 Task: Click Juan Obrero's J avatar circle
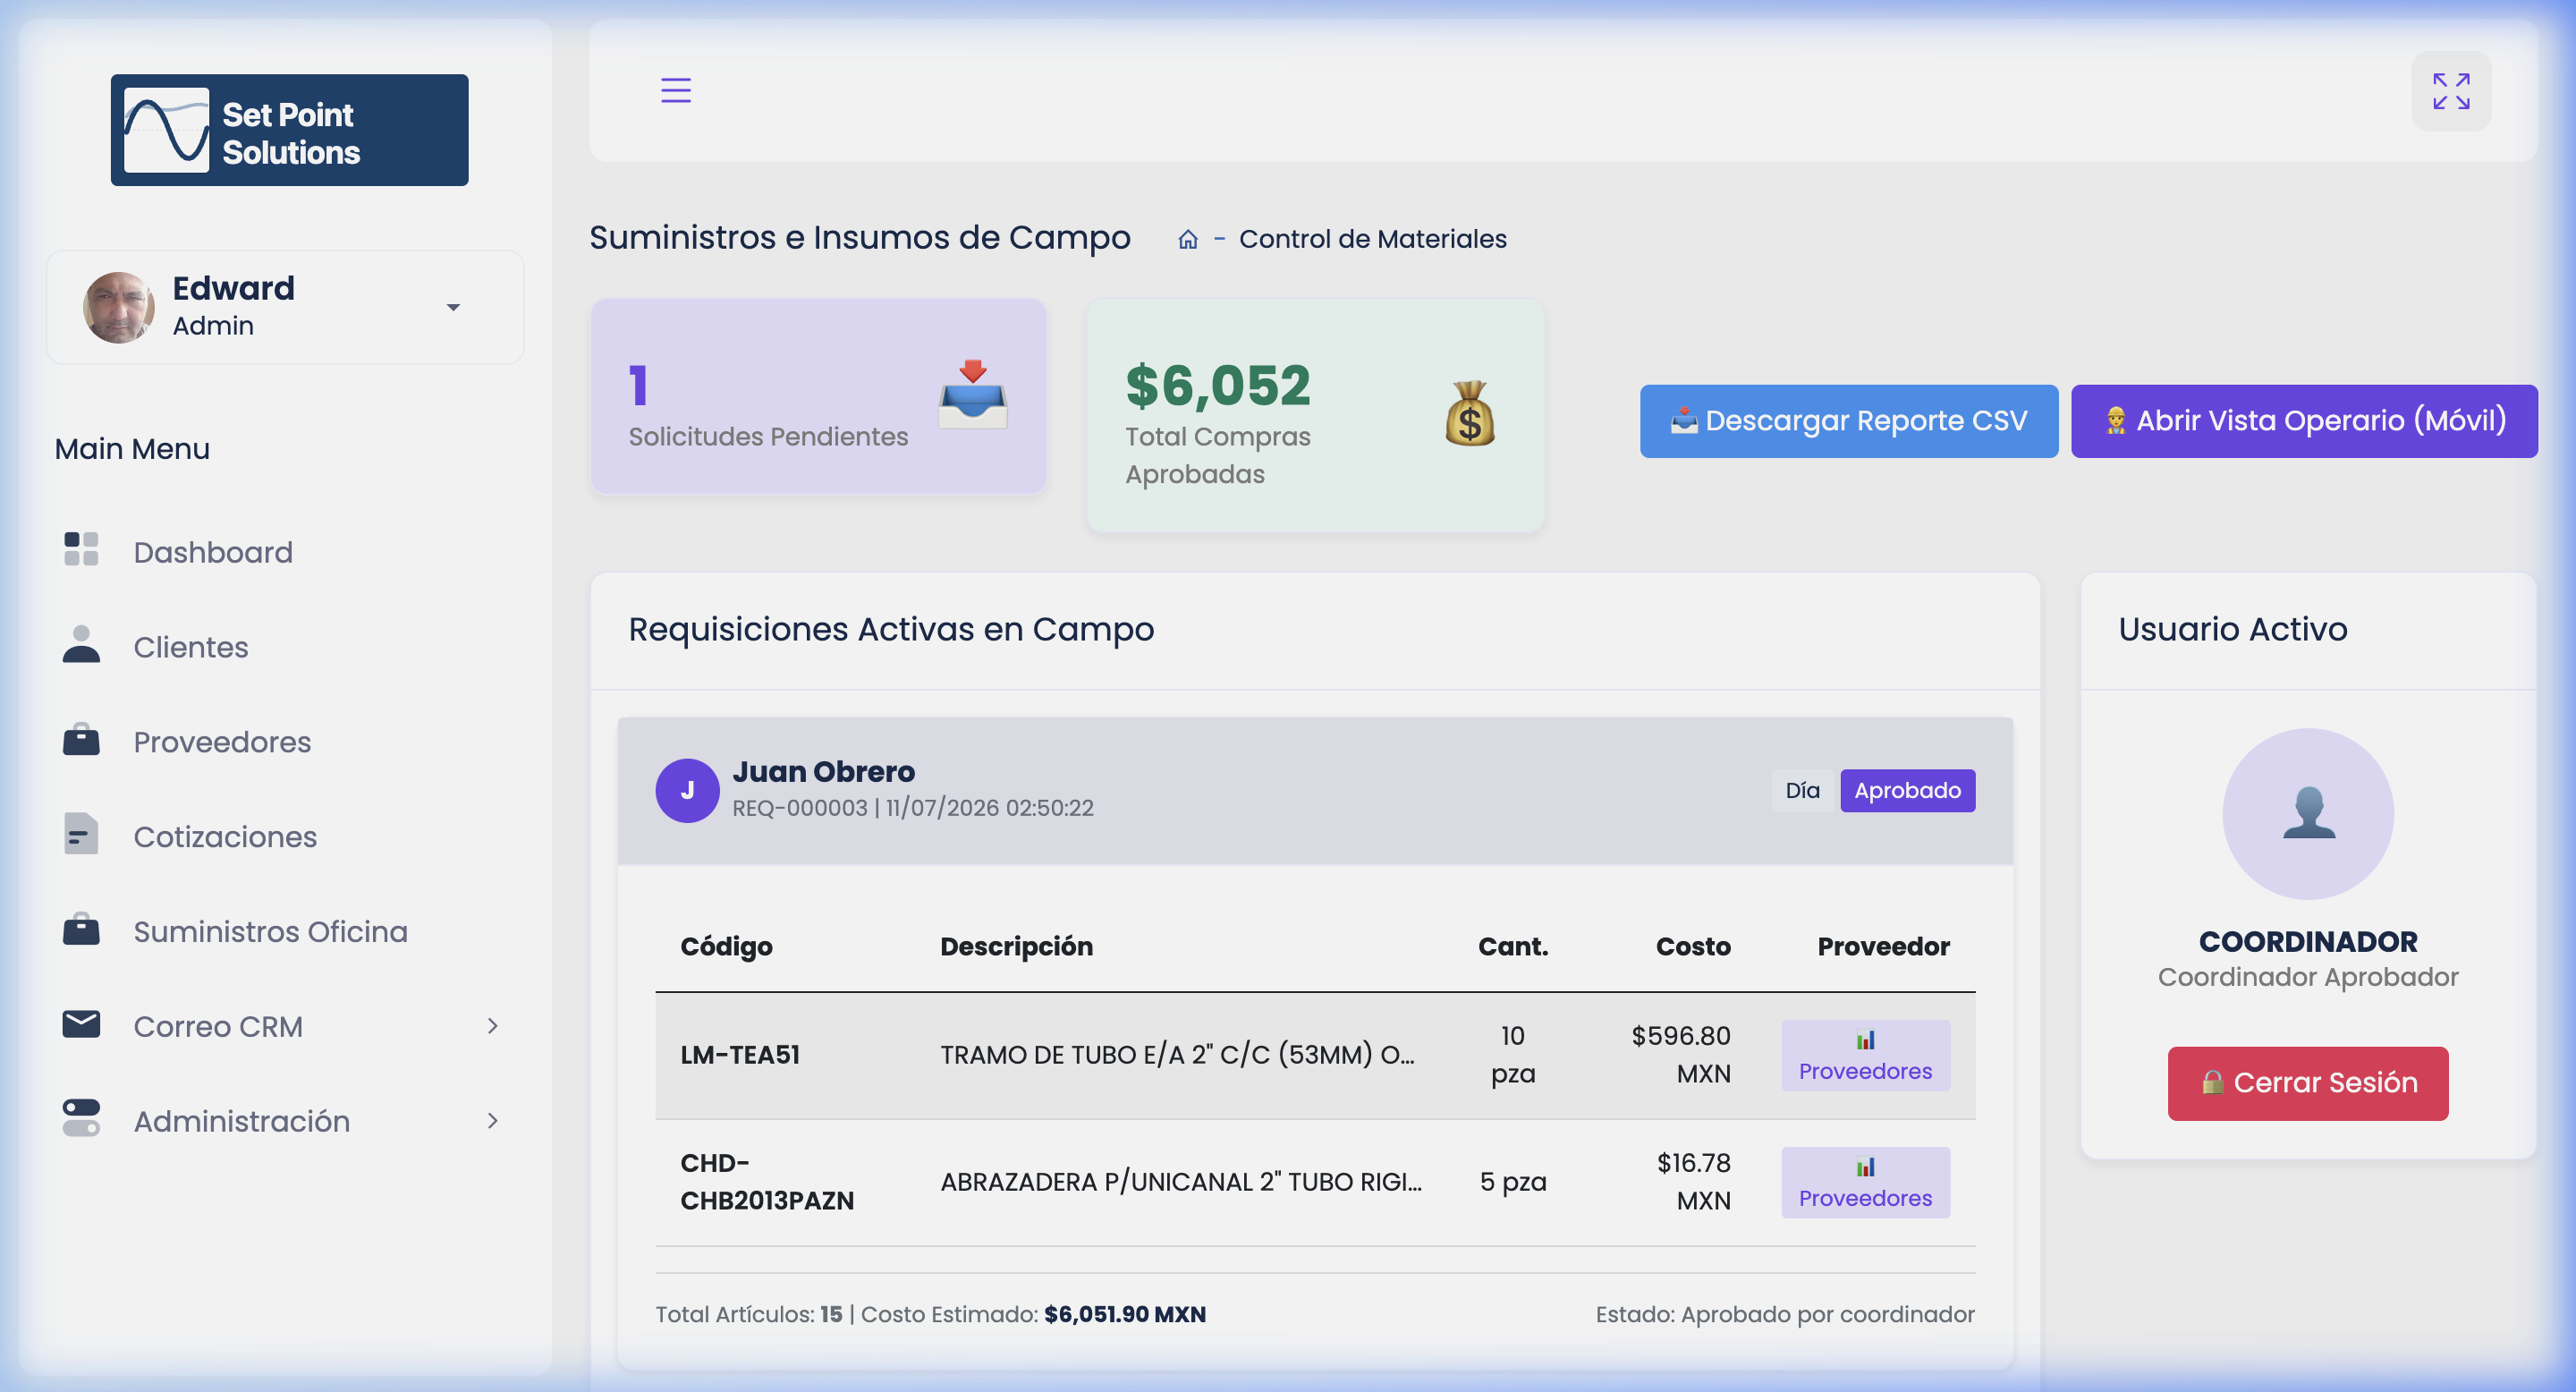[x=687, y=791]
